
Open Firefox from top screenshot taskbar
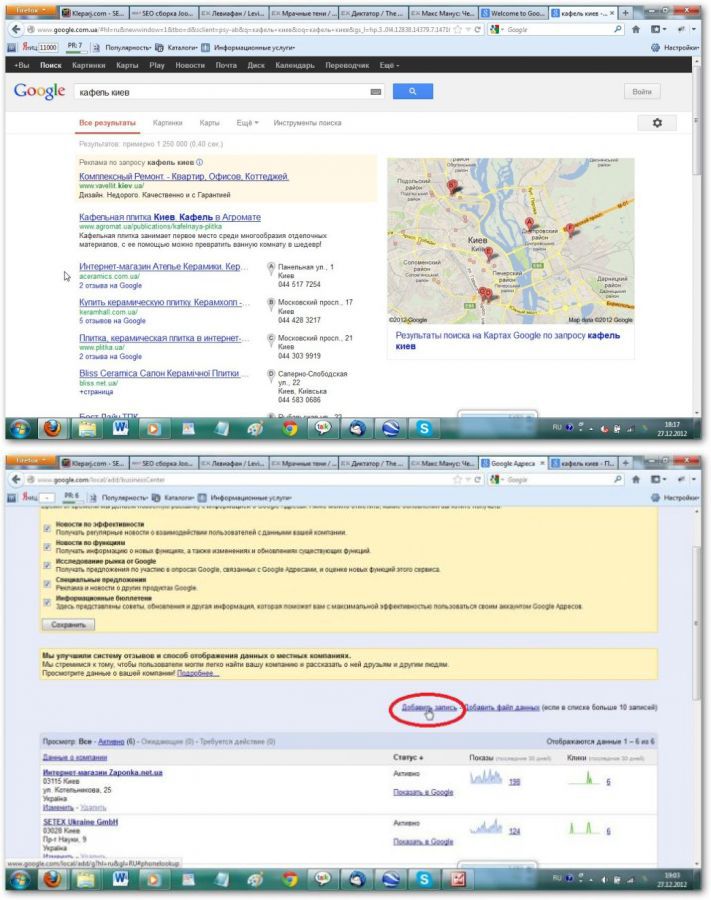(52, 428)
